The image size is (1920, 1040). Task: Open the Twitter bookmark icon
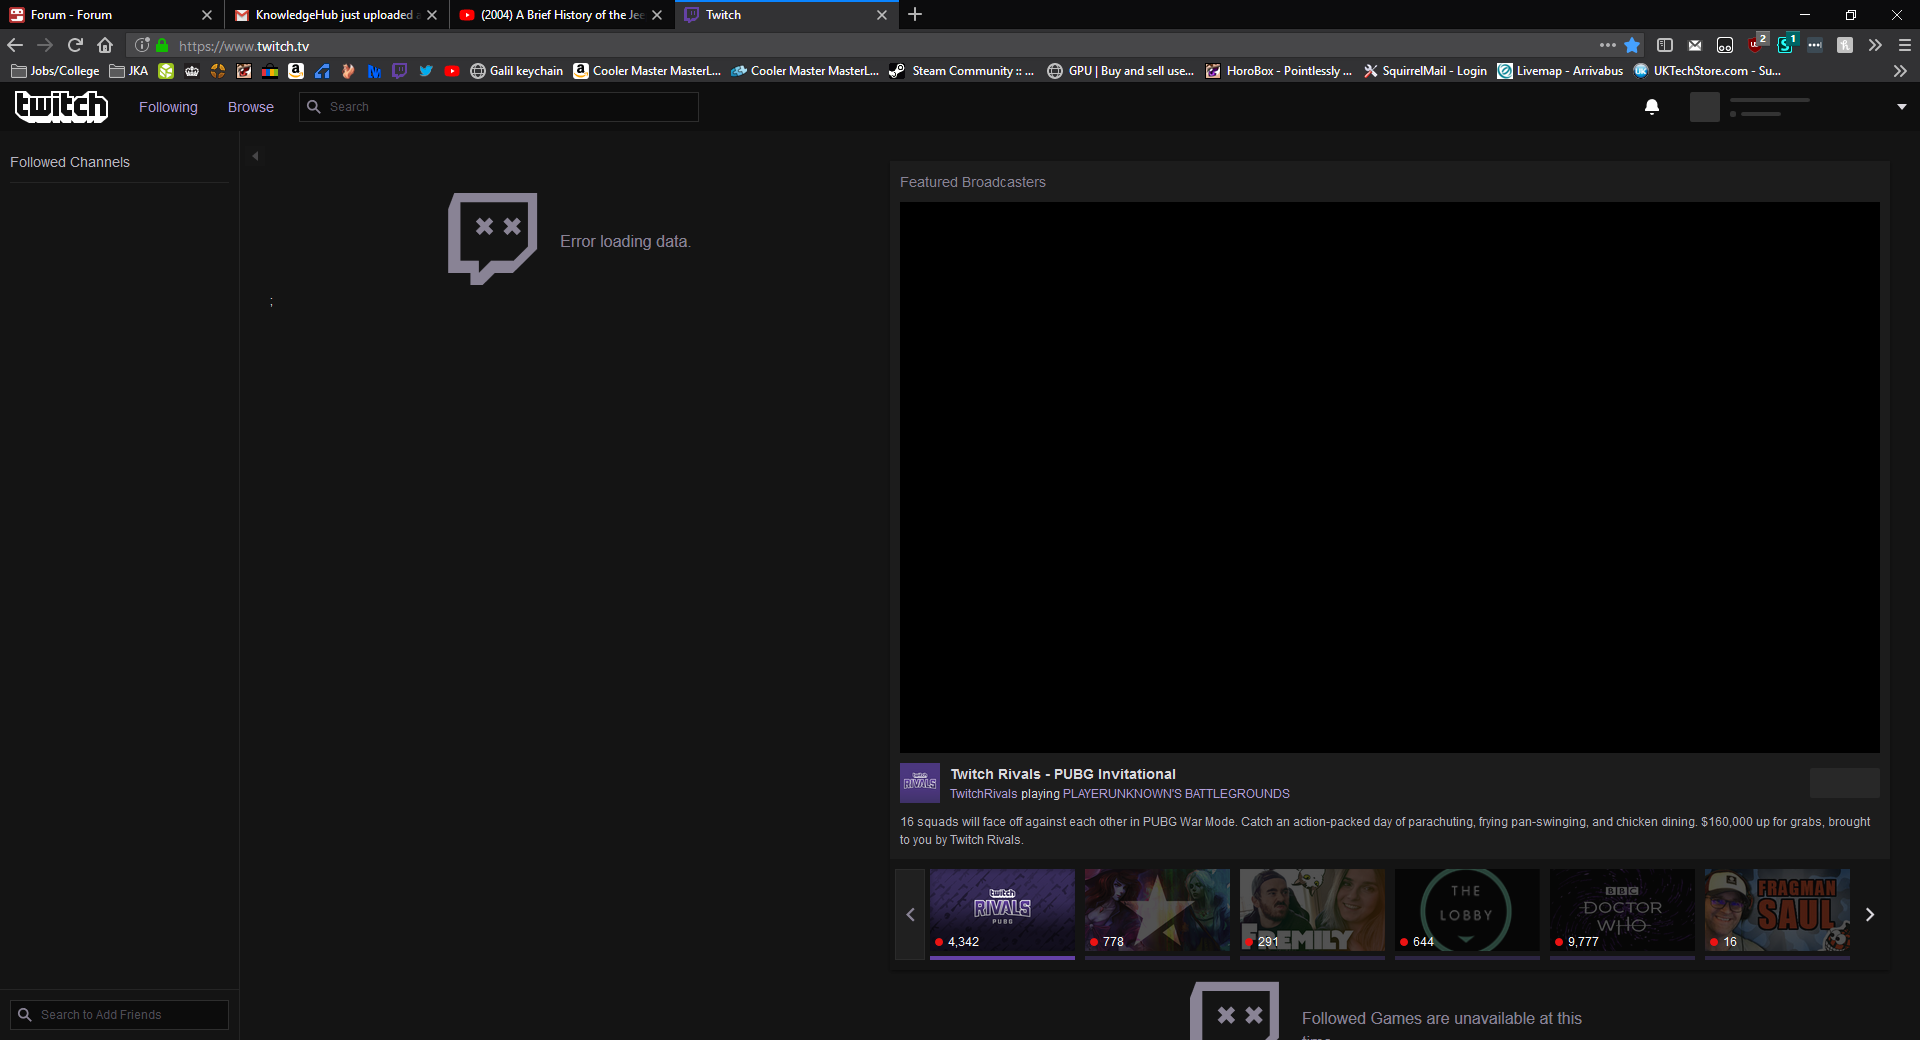pyautogui.click(x=426, y=71)
